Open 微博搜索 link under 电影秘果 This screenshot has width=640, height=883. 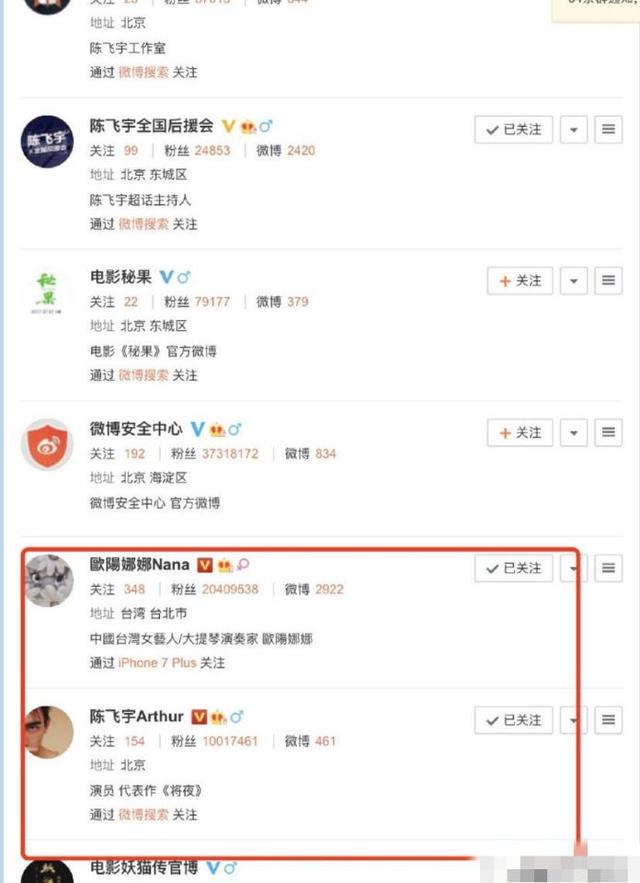coord(143,376)
